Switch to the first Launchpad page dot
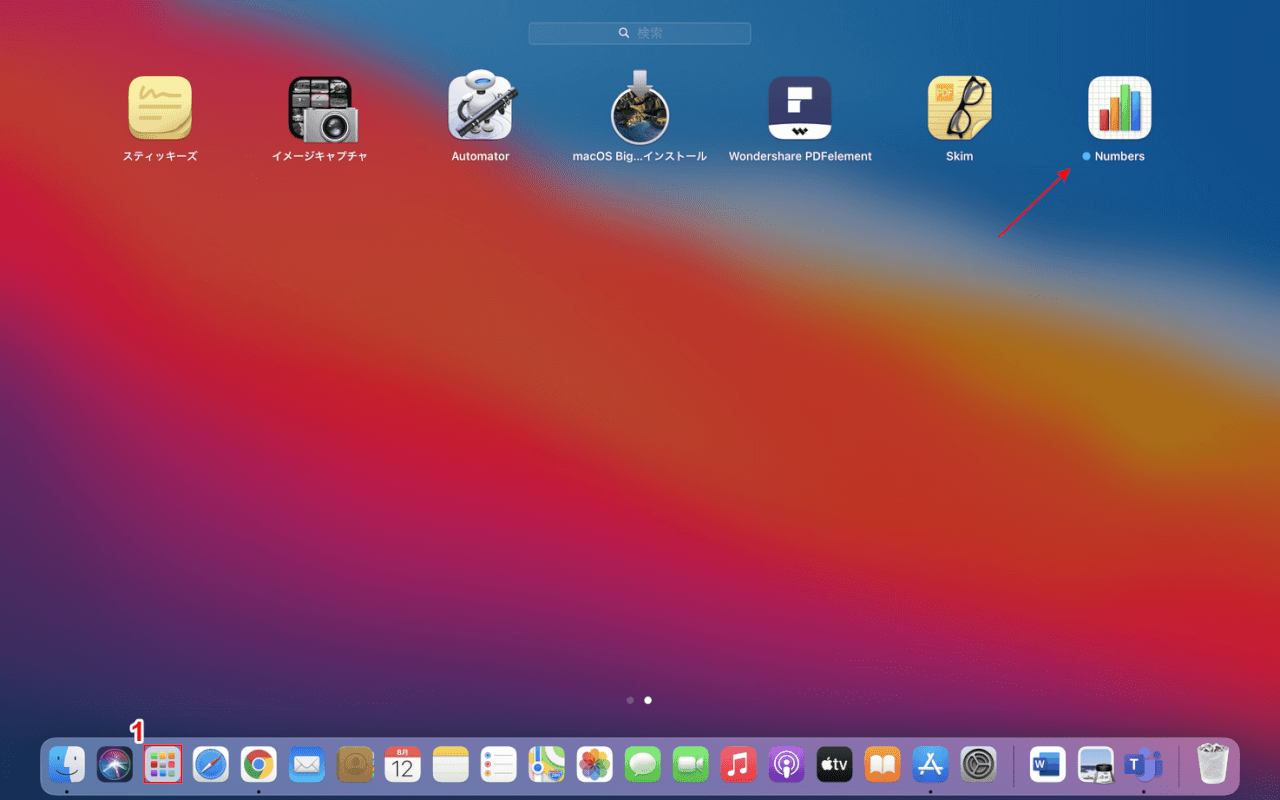This screenshot has width=1280, height=800. coord(630,700)
